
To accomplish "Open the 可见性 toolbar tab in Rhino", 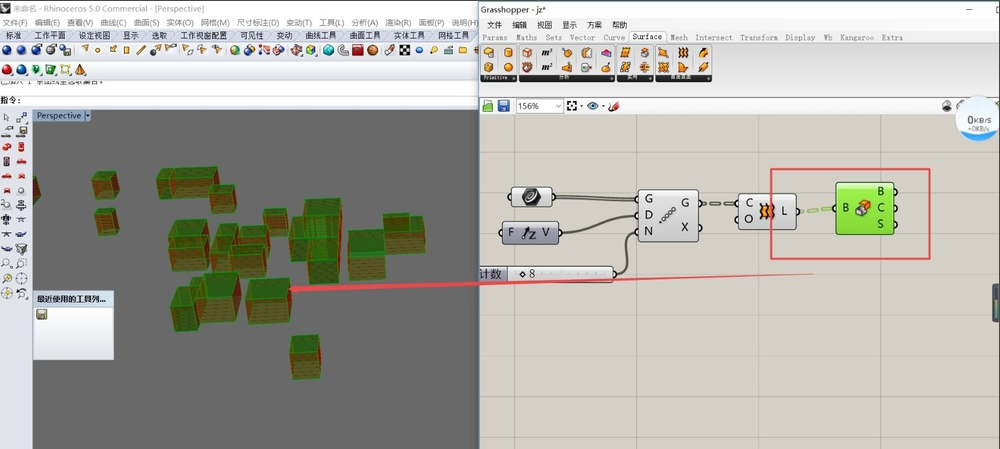I will [x=250, y=35].
